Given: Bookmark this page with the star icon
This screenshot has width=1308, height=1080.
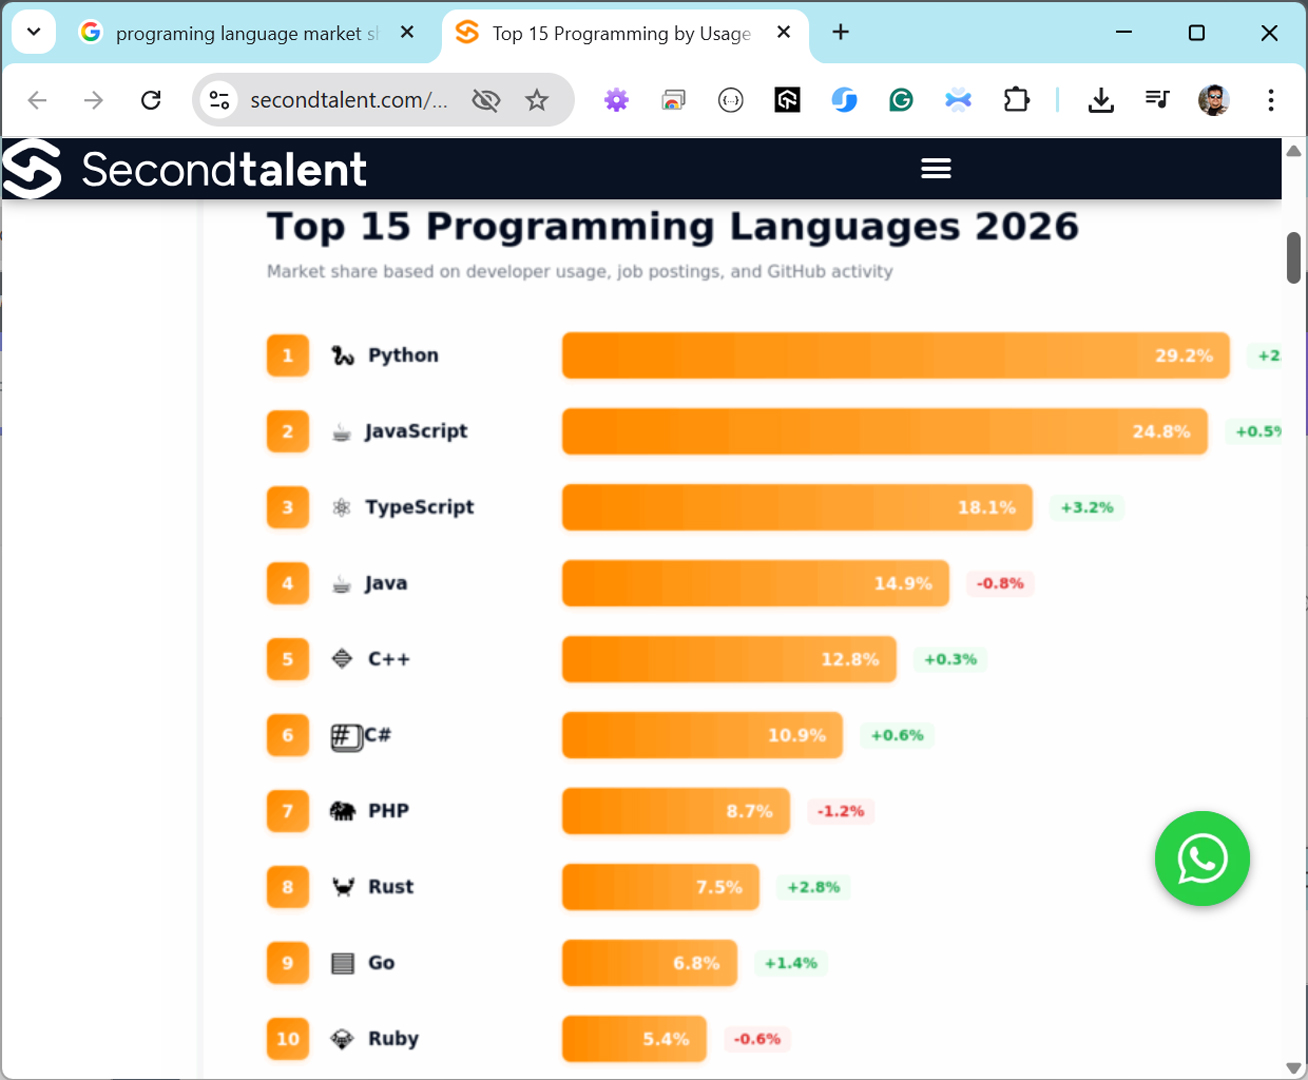Looking at the screenshot, I should click(537, 100).
